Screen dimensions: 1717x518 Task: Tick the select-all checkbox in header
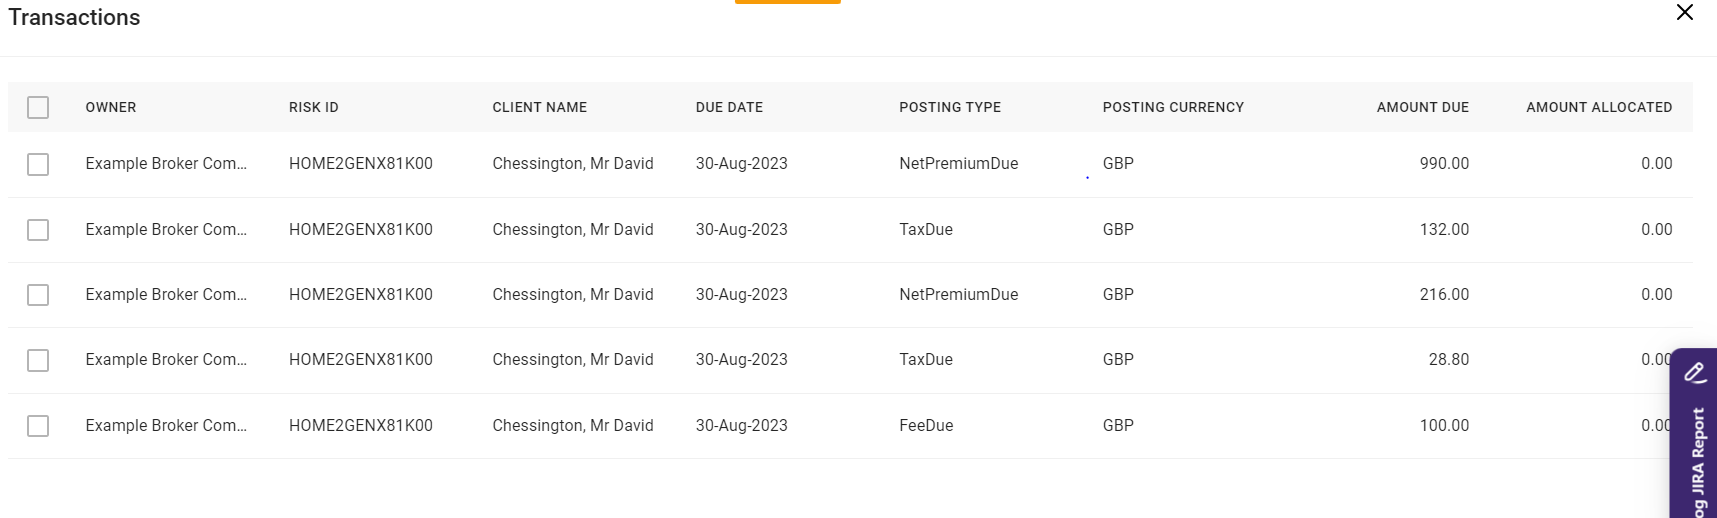point(38,107)
